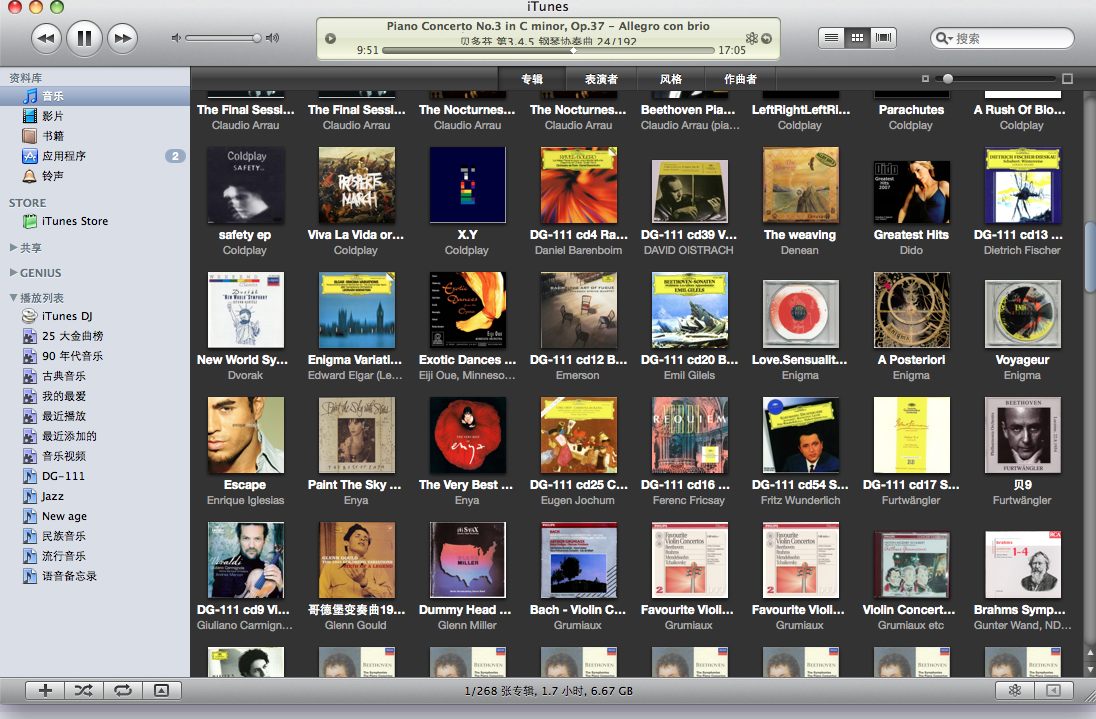The image size is (1096, 719).
Task: Skip forward to next track
Action: (122, 38)
